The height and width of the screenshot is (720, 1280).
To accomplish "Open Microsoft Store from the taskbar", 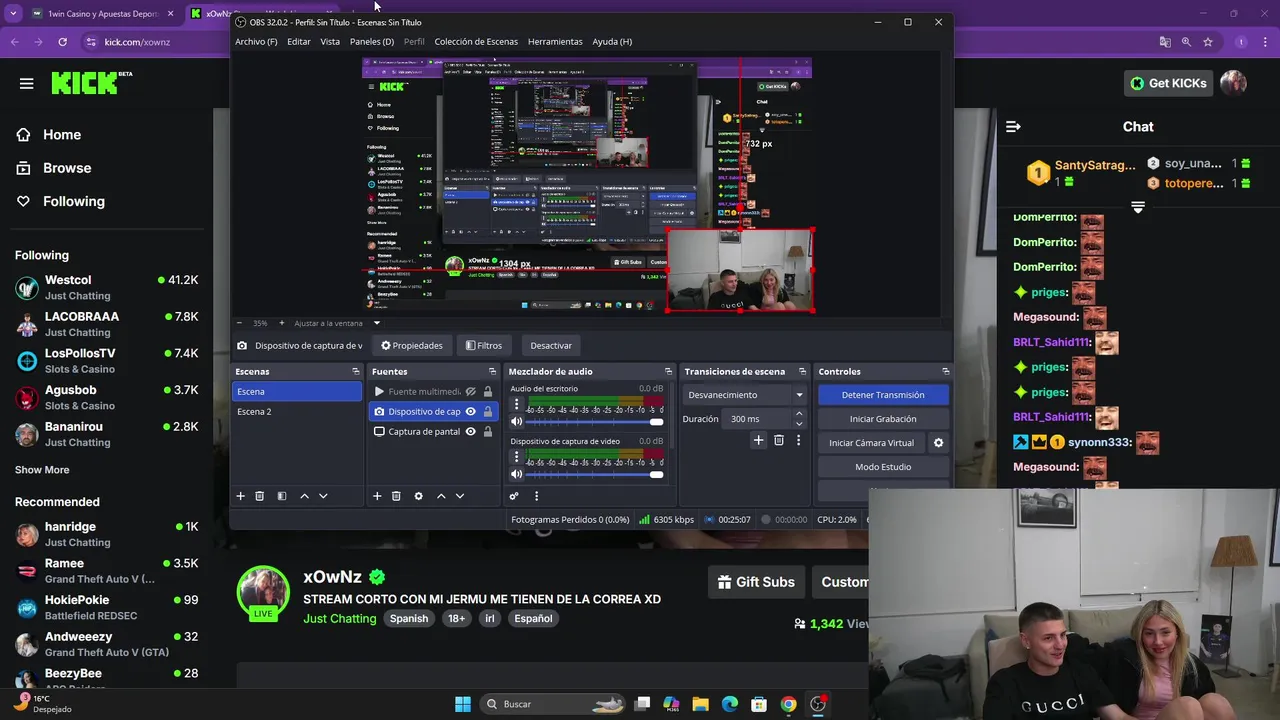I will coord(759,704).
